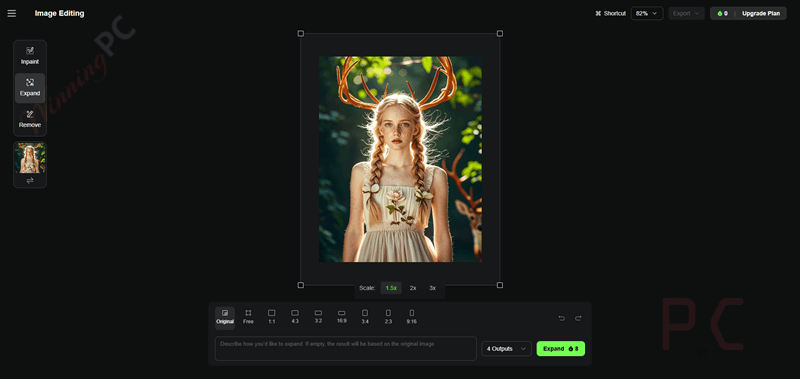Click the bottom-right canvas resize handle
This screenshot has width=800, height=379.
click(500, 285)
